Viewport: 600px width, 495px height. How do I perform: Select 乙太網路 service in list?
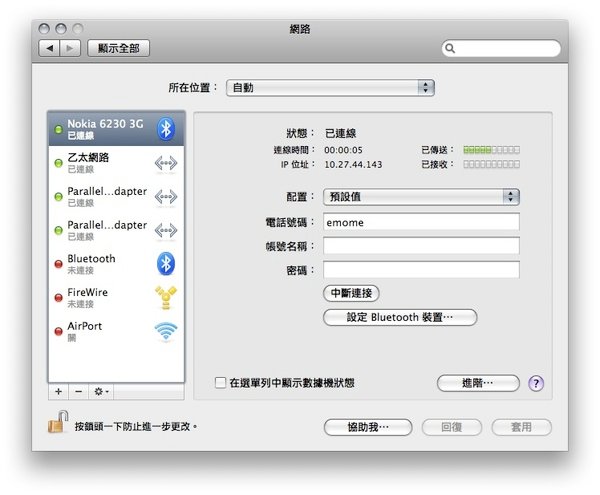click(x=116, y=163)
